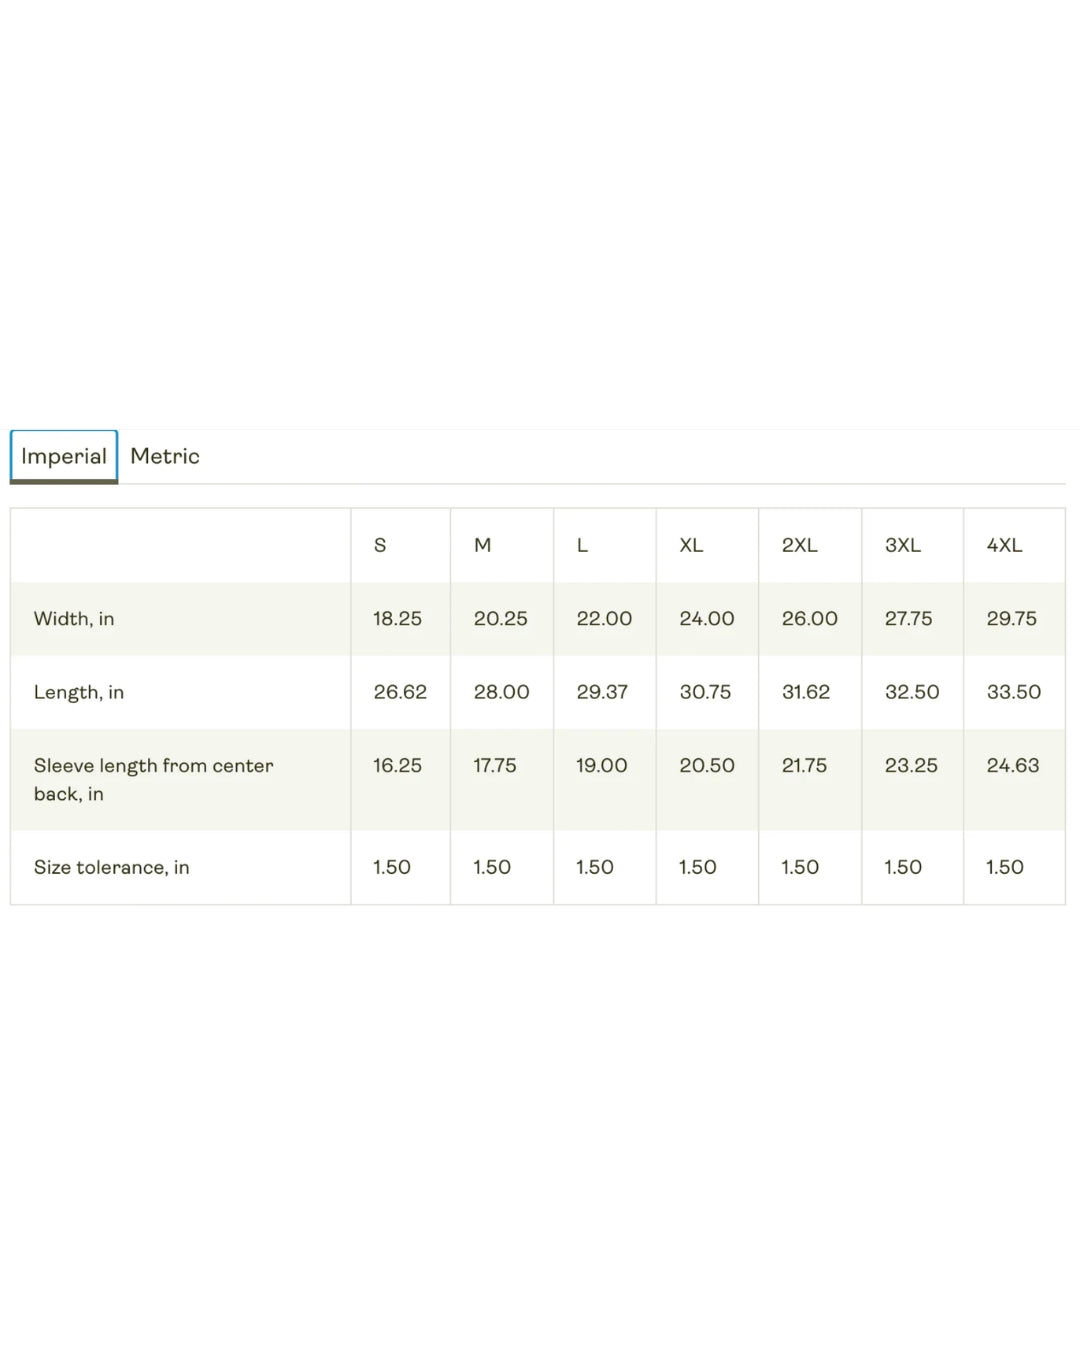Click the 4XL size column header
The image size is (1080, 1350).
click(1004, 545)
